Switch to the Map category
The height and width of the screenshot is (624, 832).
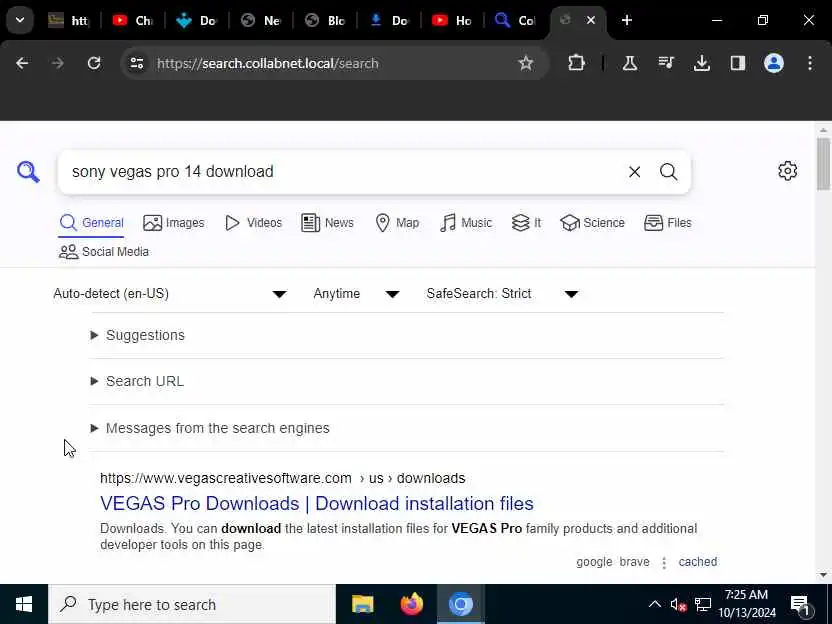(x=397, y=223)
